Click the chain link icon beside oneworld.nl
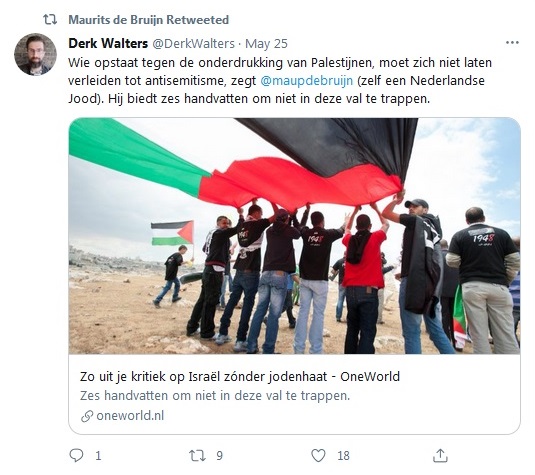Image resolution: width=535 pixels, height=475 pixels. tap(87, 416)
